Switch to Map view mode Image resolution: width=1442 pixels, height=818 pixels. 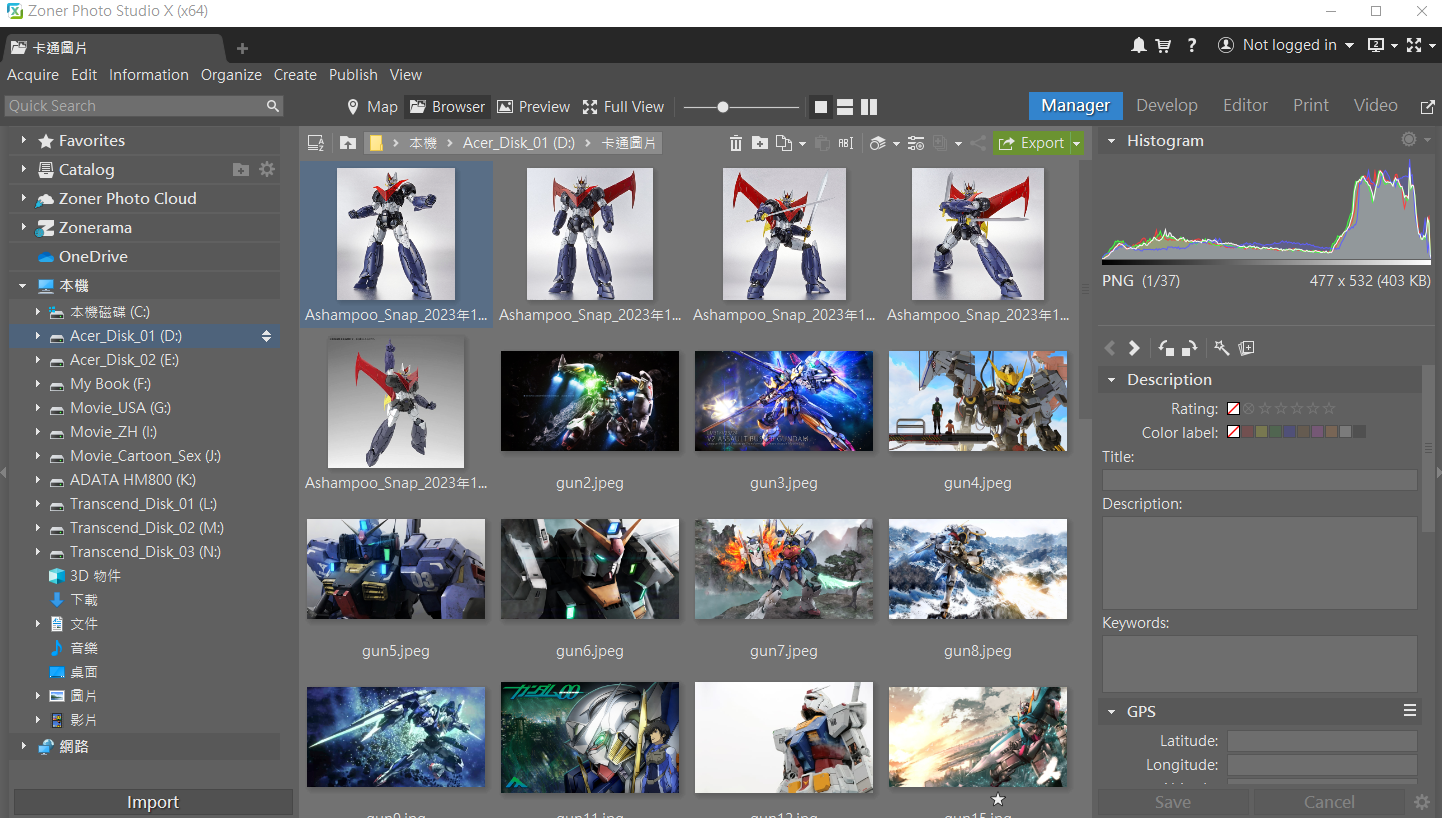[371, 107]
